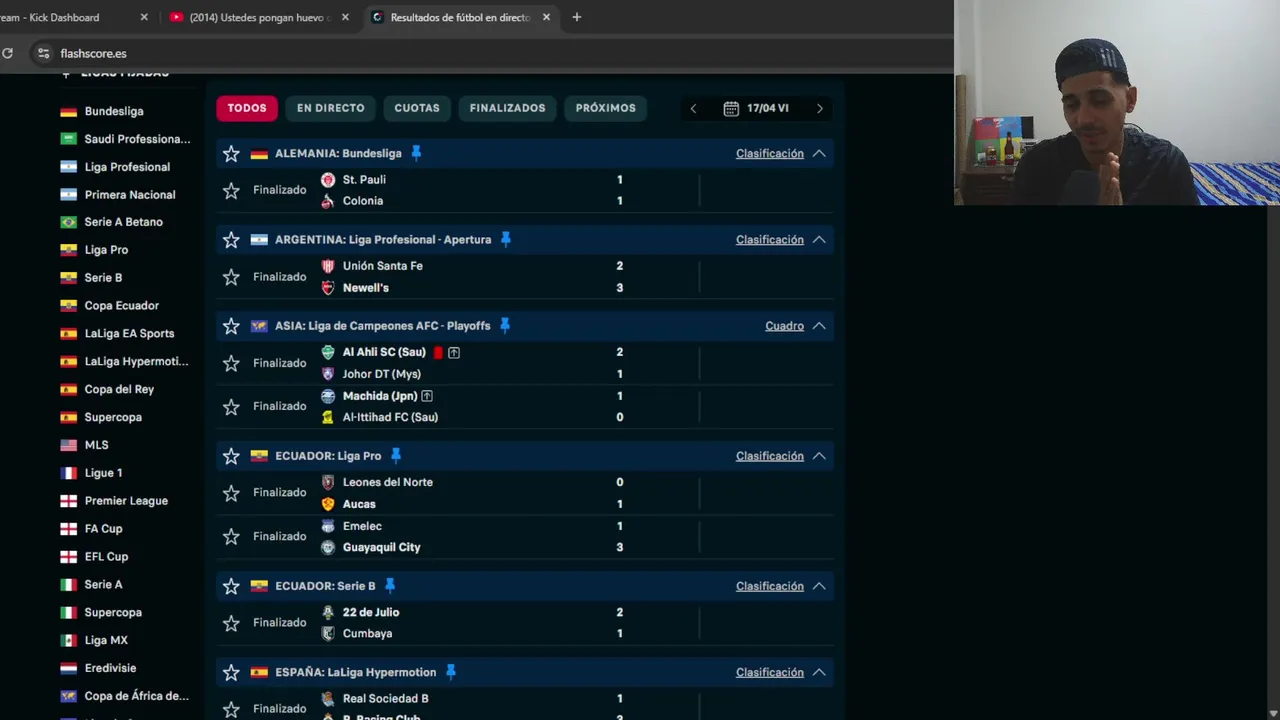Click the 22 de Julio team crest
Screen dimensions: 1280x720
click(x=328, y=612)
